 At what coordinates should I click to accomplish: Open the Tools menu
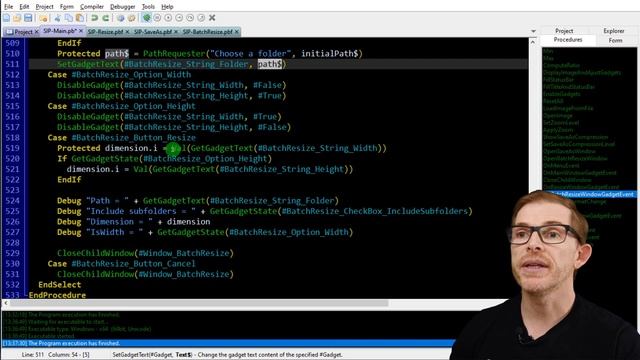[148, 7]
